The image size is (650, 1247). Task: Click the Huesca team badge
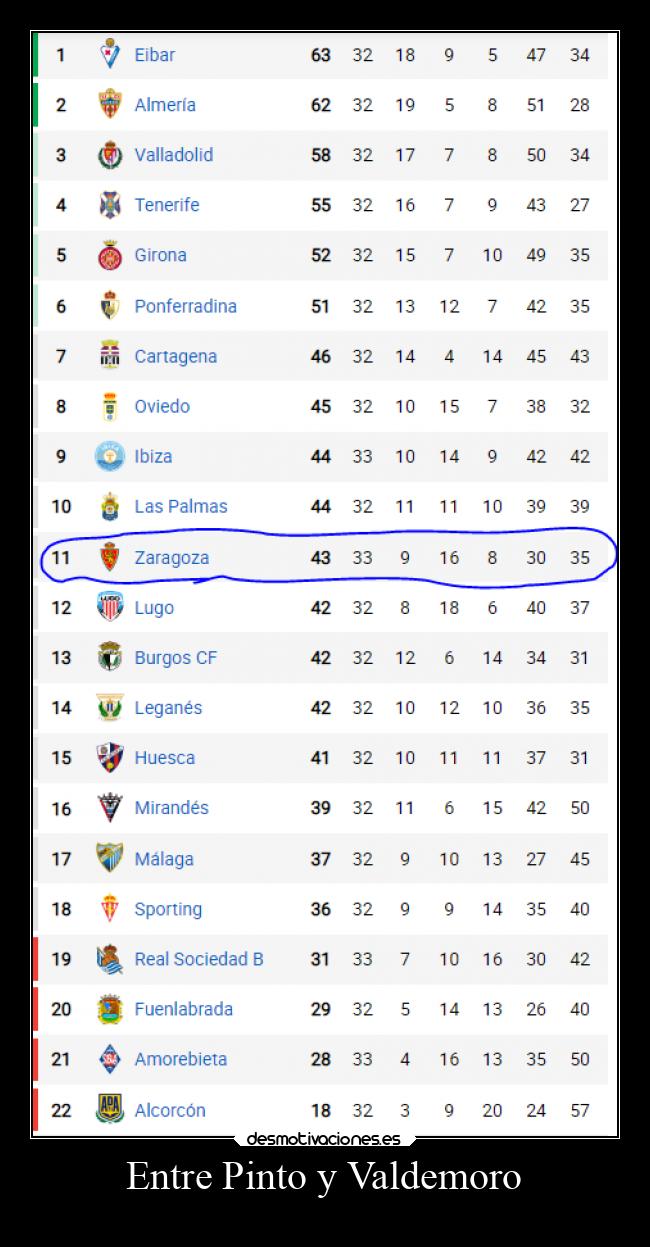(109, 758)
